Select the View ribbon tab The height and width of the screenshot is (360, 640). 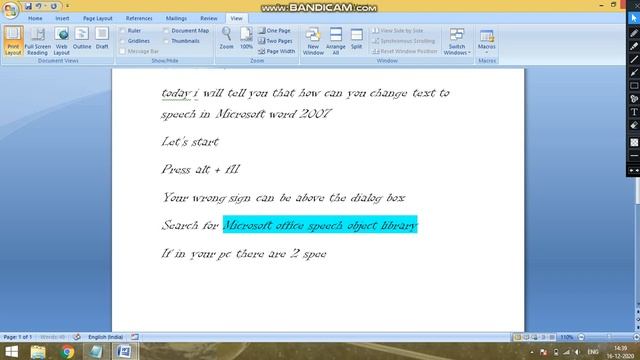(x=236, y=18)
